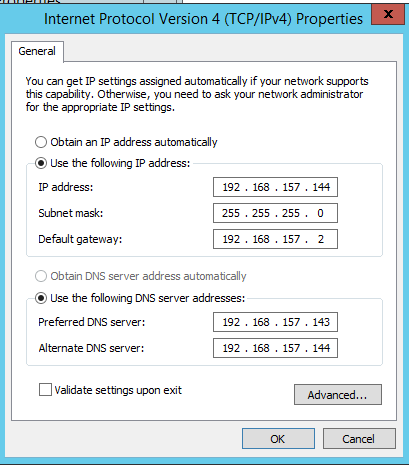This screenshot has width=409, height=465.
Task: Select the General tab
Action: [x=37, y=51]
